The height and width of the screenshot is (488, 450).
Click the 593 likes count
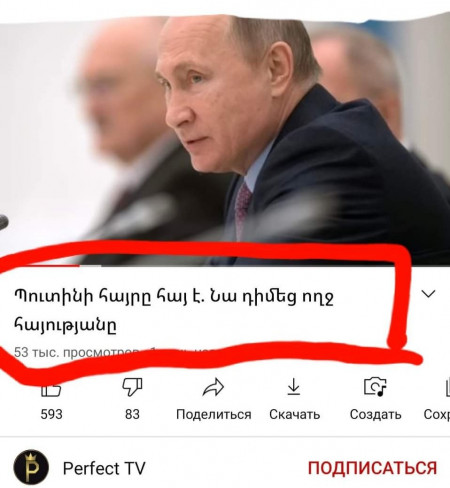coord(51,414)
